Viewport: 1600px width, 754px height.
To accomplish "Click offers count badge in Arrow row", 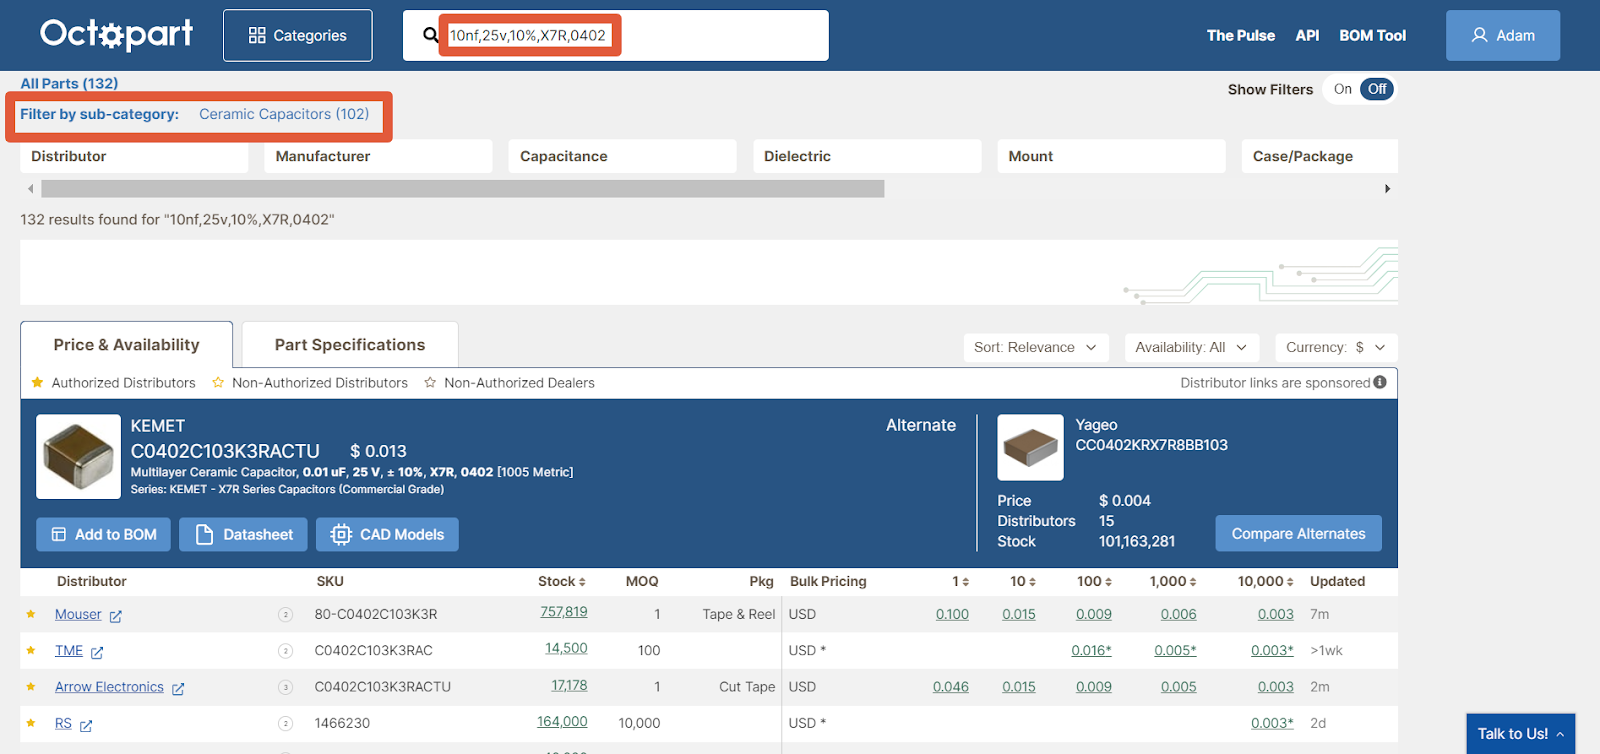I will 285,687.
